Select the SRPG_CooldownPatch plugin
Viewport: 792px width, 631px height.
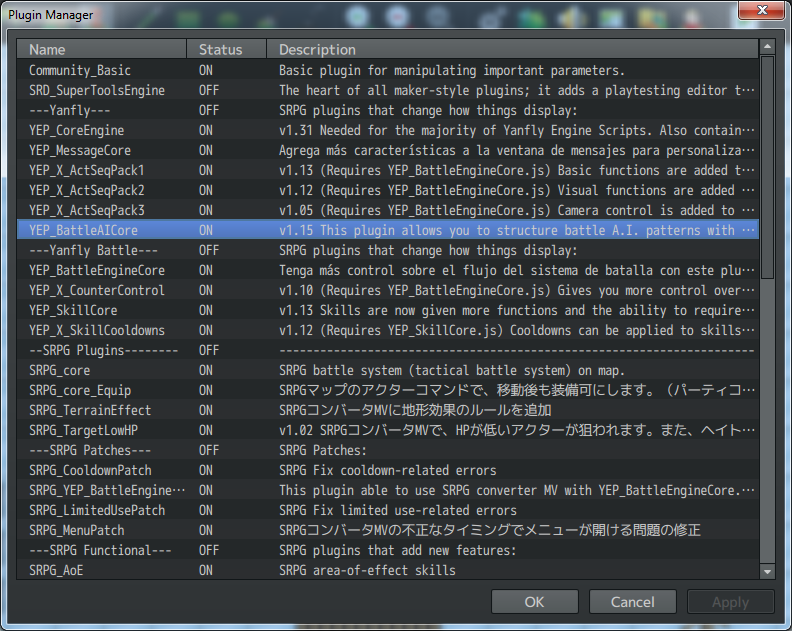(x=388, y=470)
